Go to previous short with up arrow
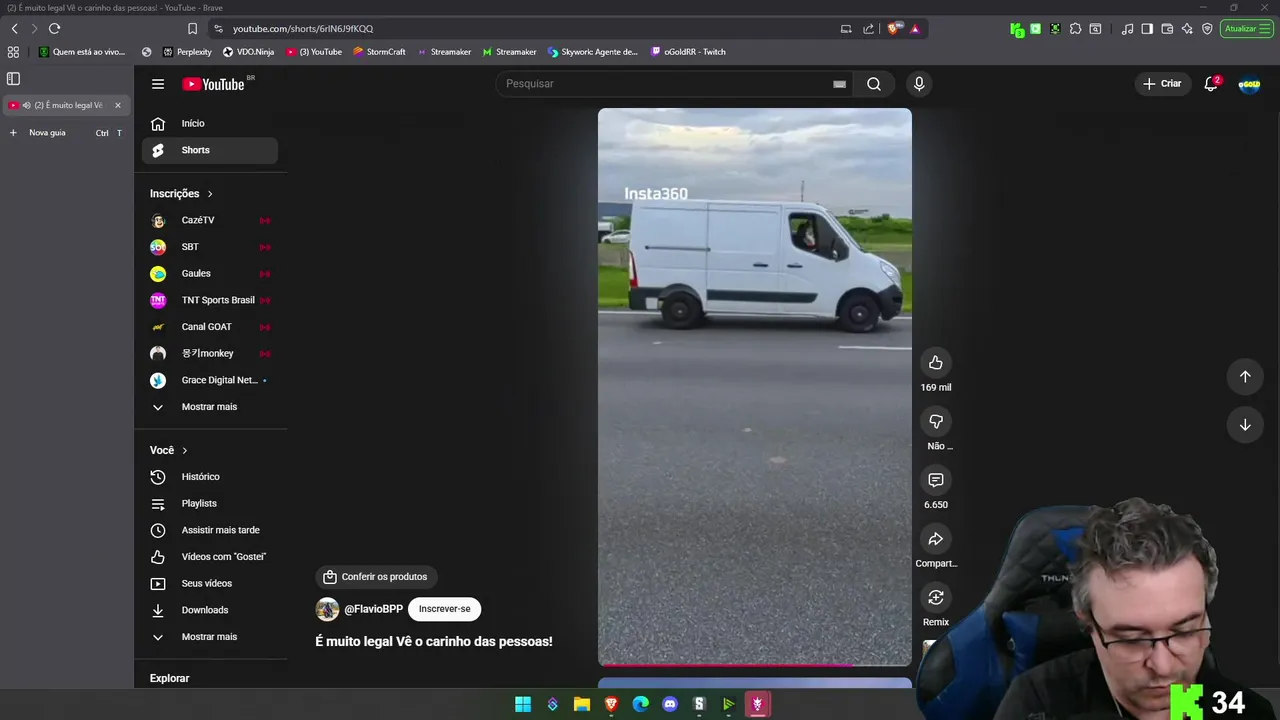Image resolution: width=1280 pixels, height=720 pixels. tap(1245, 377)
